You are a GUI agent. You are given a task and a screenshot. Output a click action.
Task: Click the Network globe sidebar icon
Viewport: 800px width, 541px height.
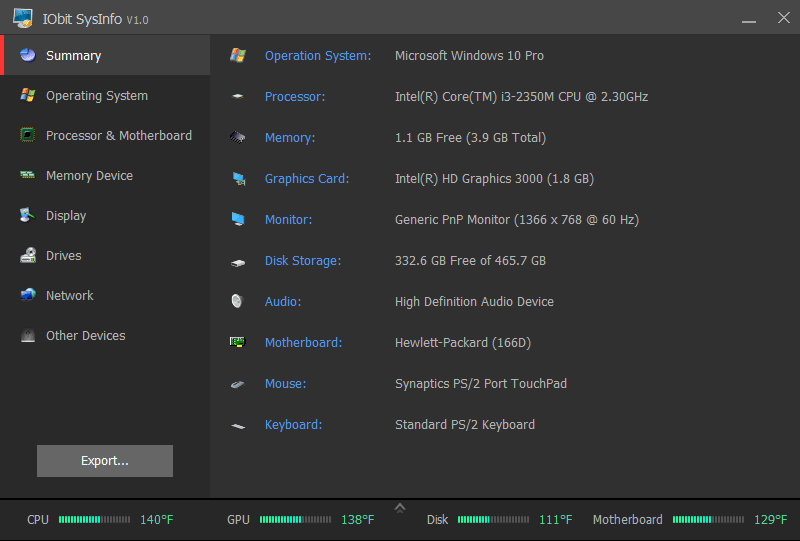coord(28,294)
